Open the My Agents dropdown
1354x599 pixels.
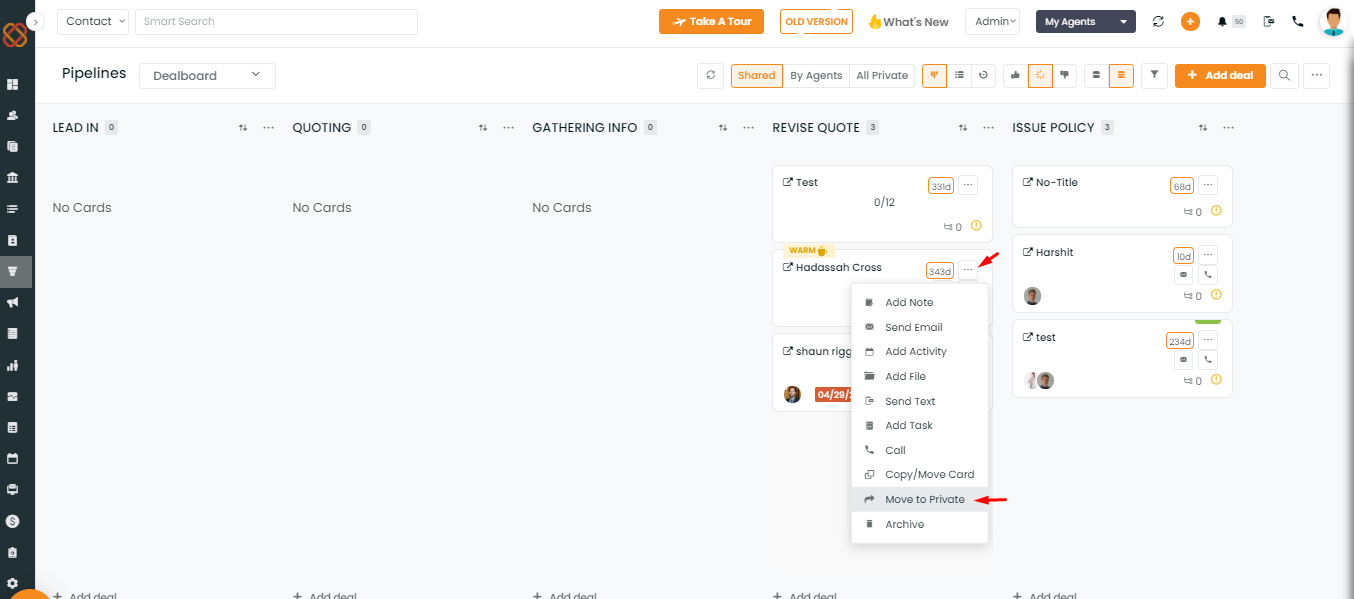1085,21
